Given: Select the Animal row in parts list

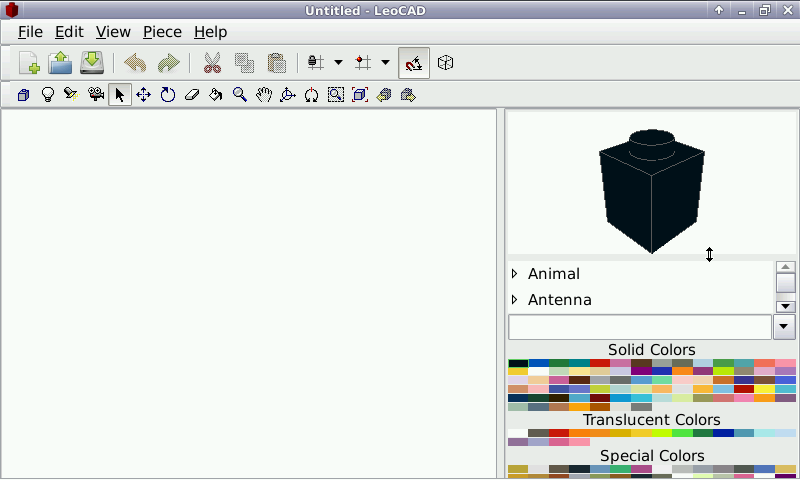Looking at the screenshot, I should [x=641, y=274].
